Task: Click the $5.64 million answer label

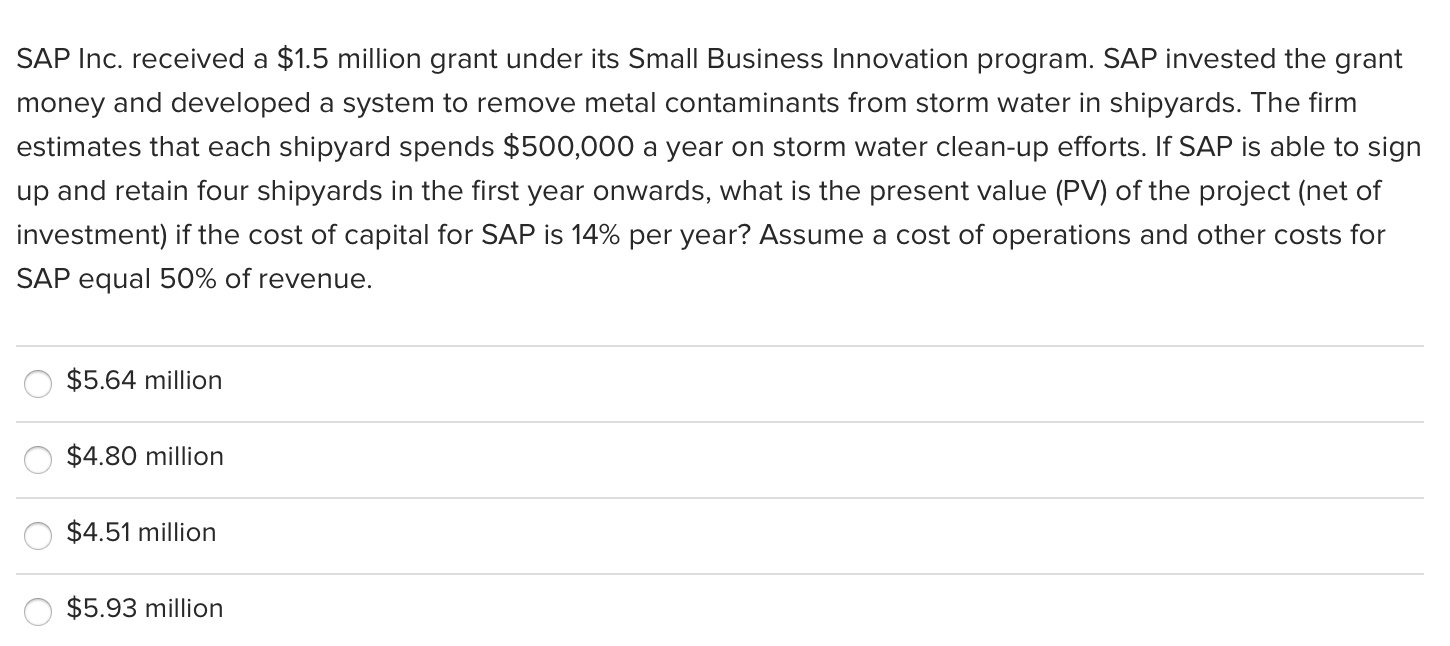Action: (x=144, y=381)
